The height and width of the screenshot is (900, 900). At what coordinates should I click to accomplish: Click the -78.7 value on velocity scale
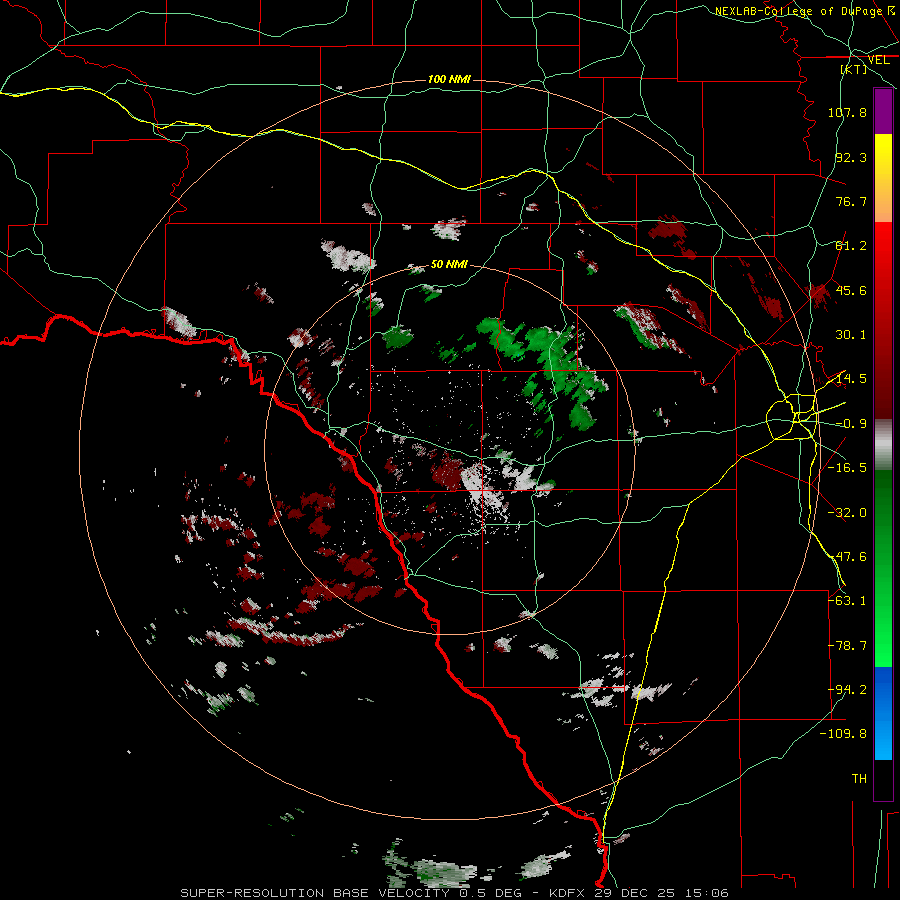(x=847, y=646)
